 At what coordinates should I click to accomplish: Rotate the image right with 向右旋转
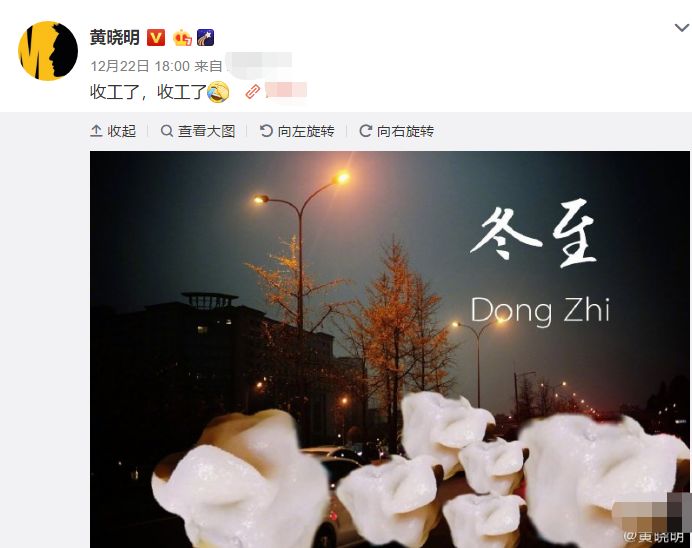click(396, 131)
